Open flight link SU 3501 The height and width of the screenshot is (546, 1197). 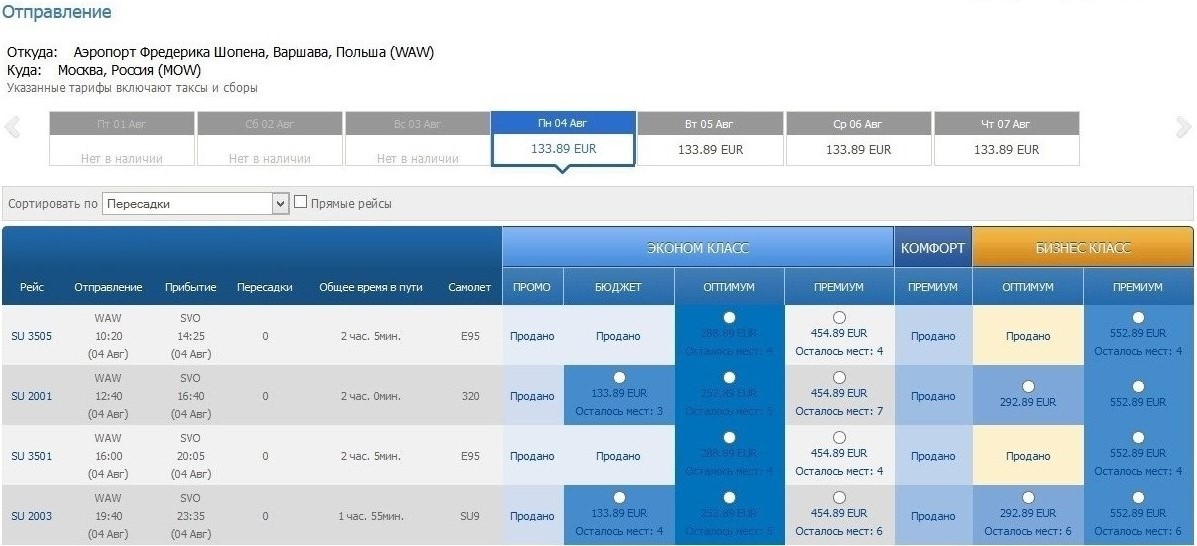click(x=31, y=457)
